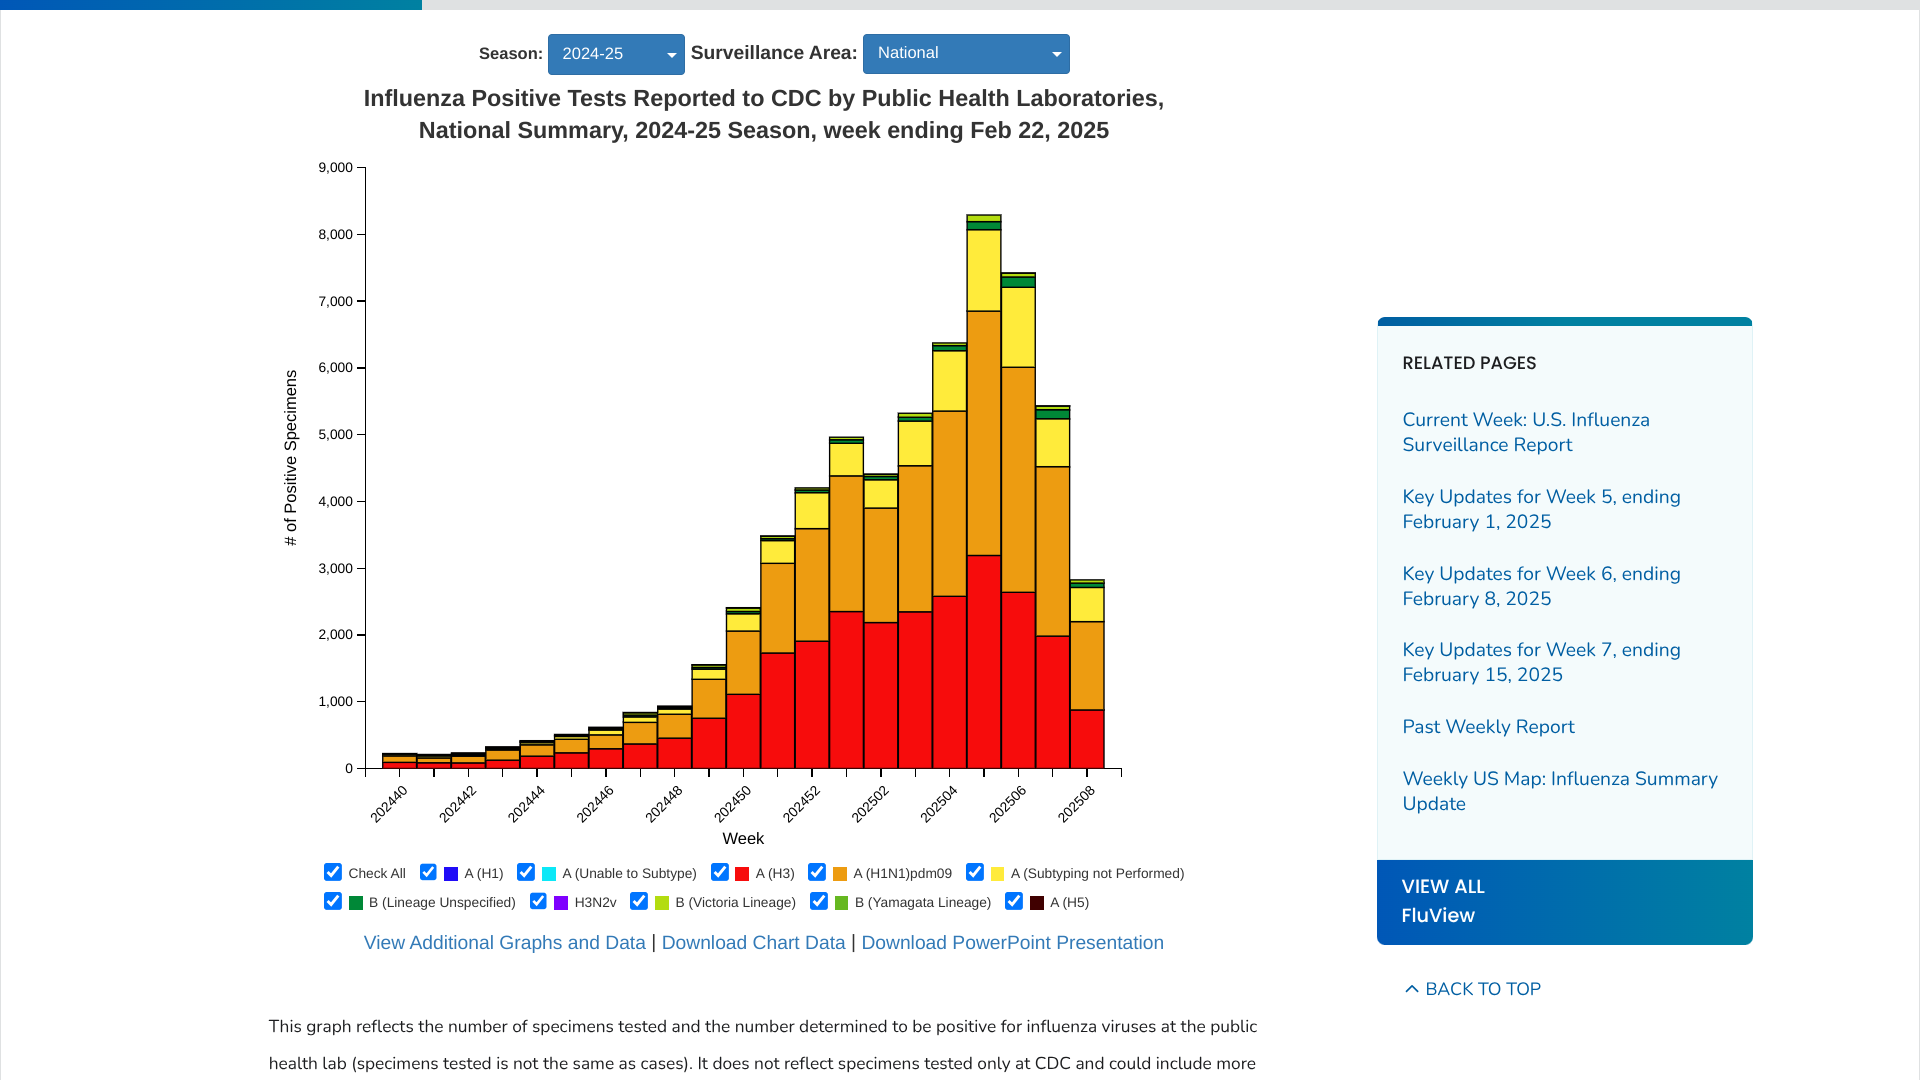Click the orange A (H1N1)pdm09 legend swatch
Viewport: 1920px width, 1080px height.
840,874
